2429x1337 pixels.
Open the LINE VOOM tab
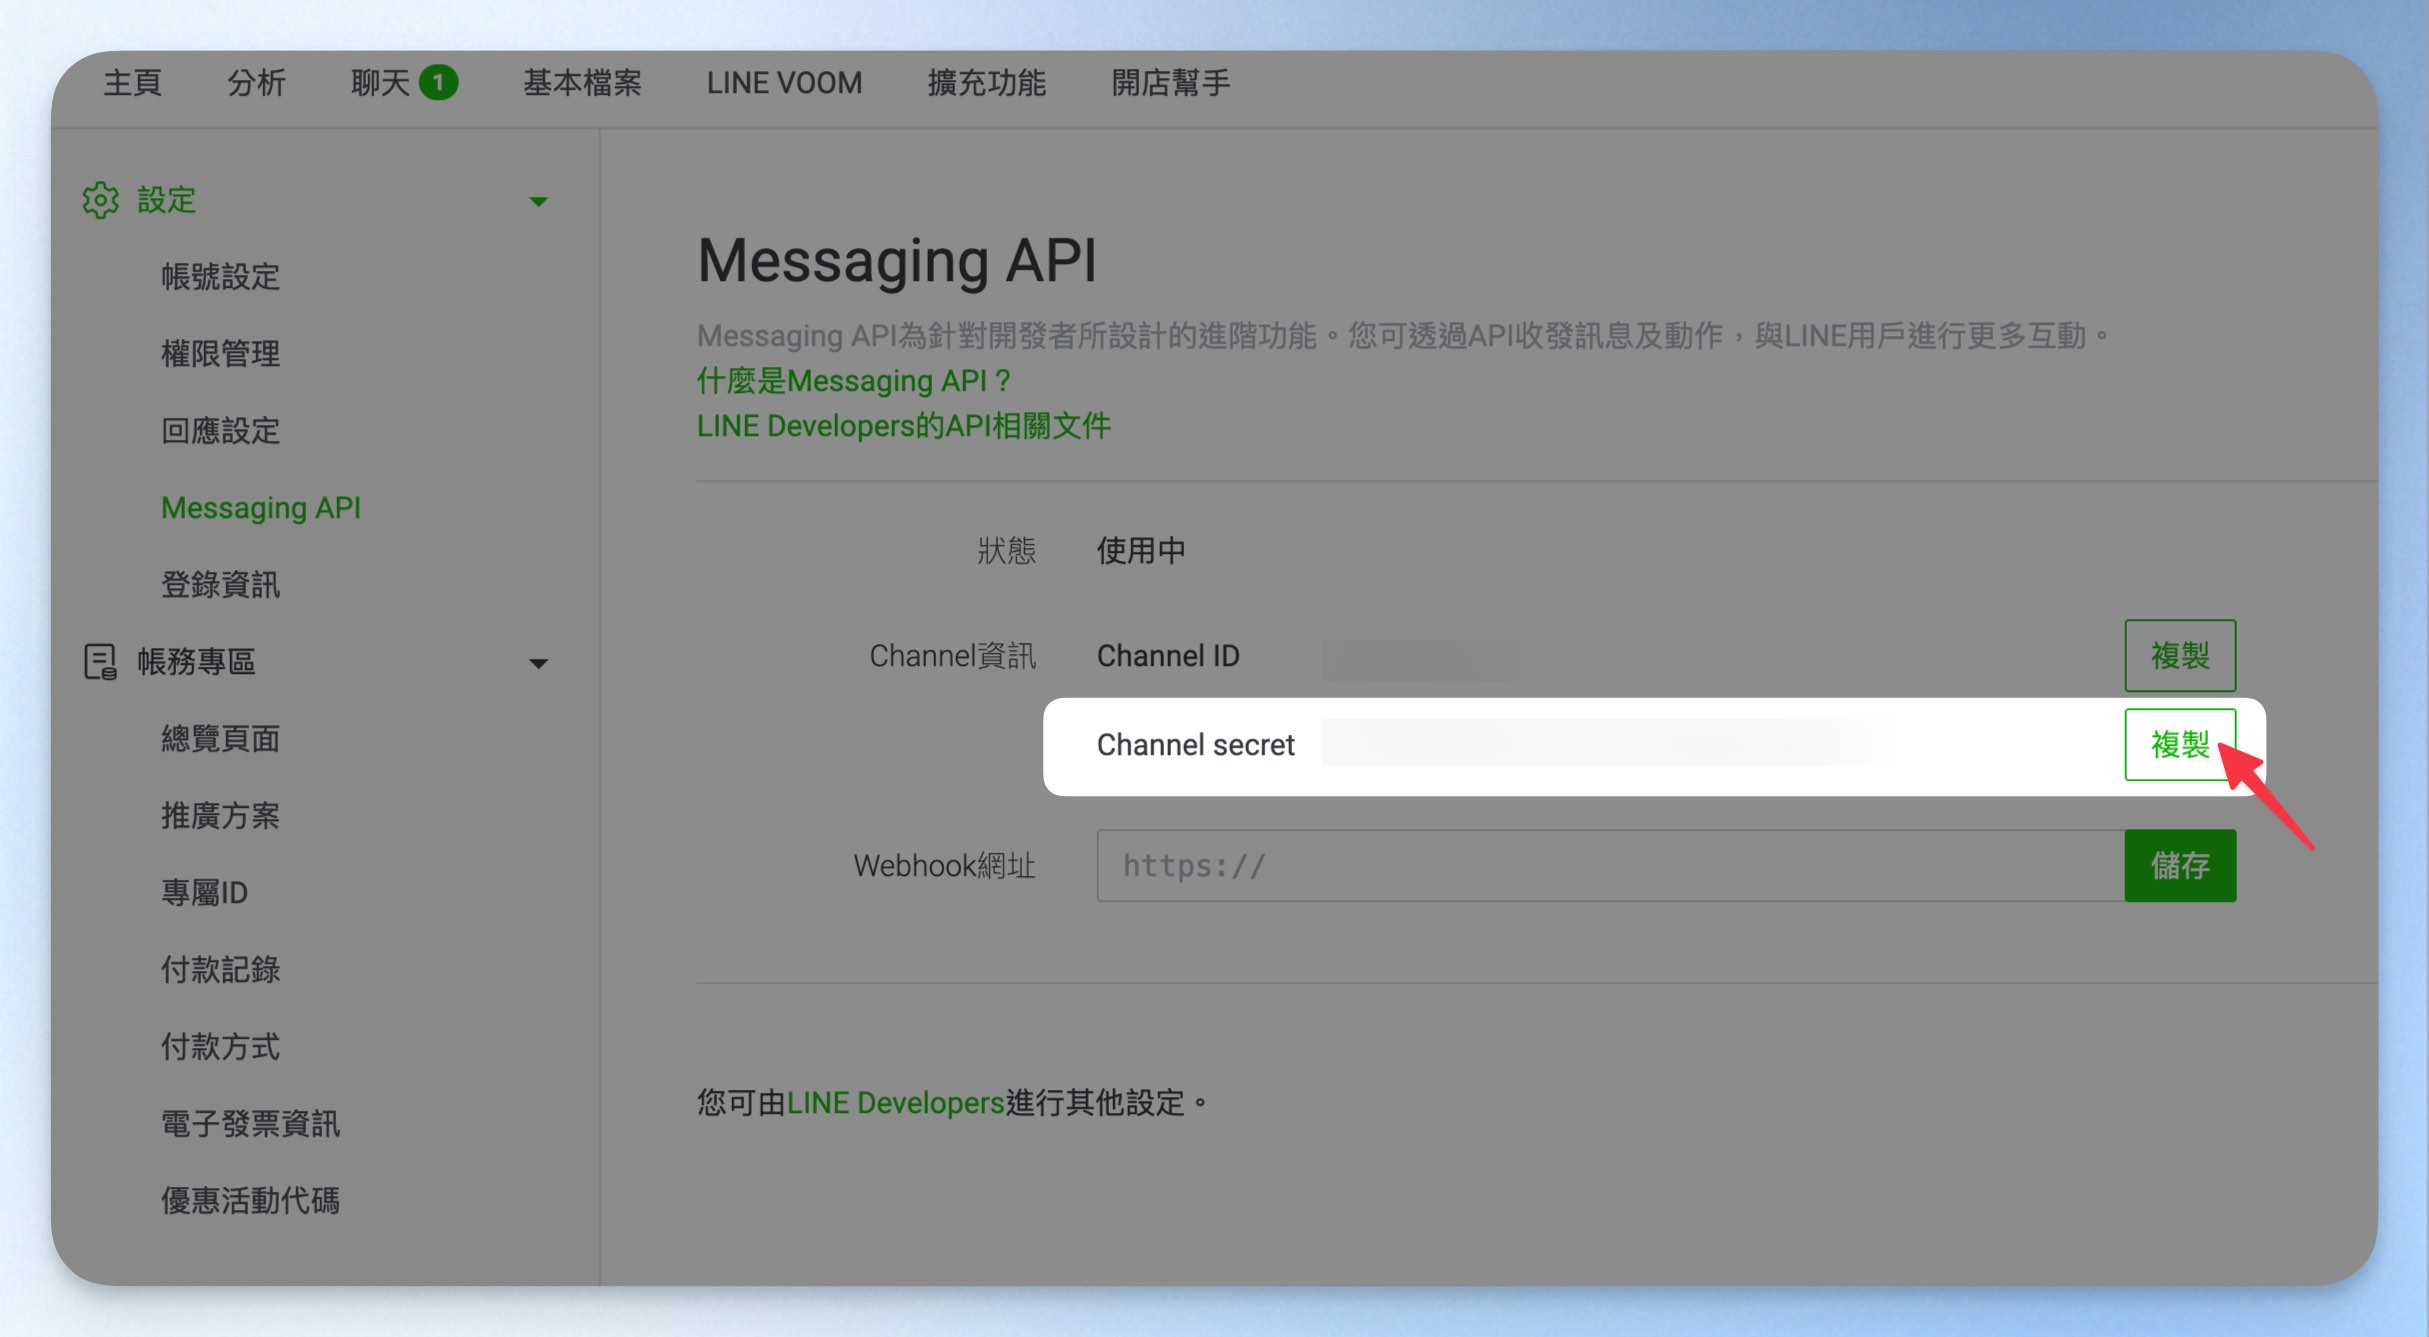point(784,83)
